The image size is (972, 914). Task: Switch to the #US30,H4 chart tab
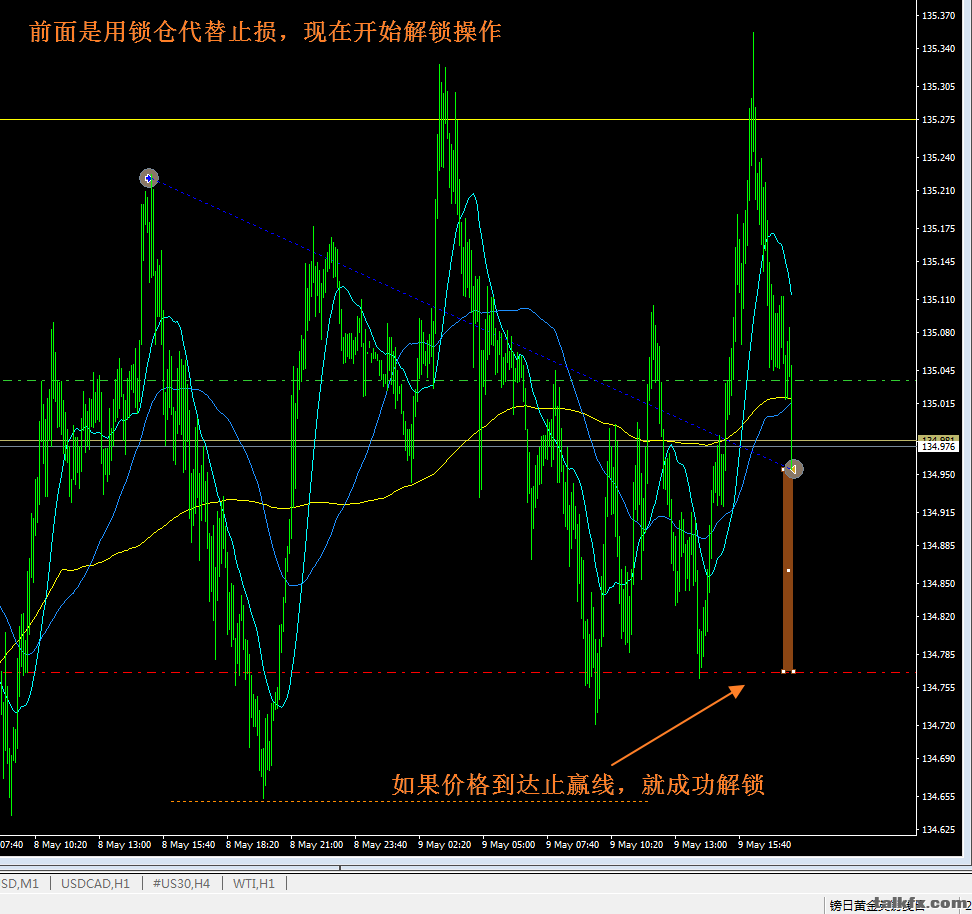click(181, 884)
